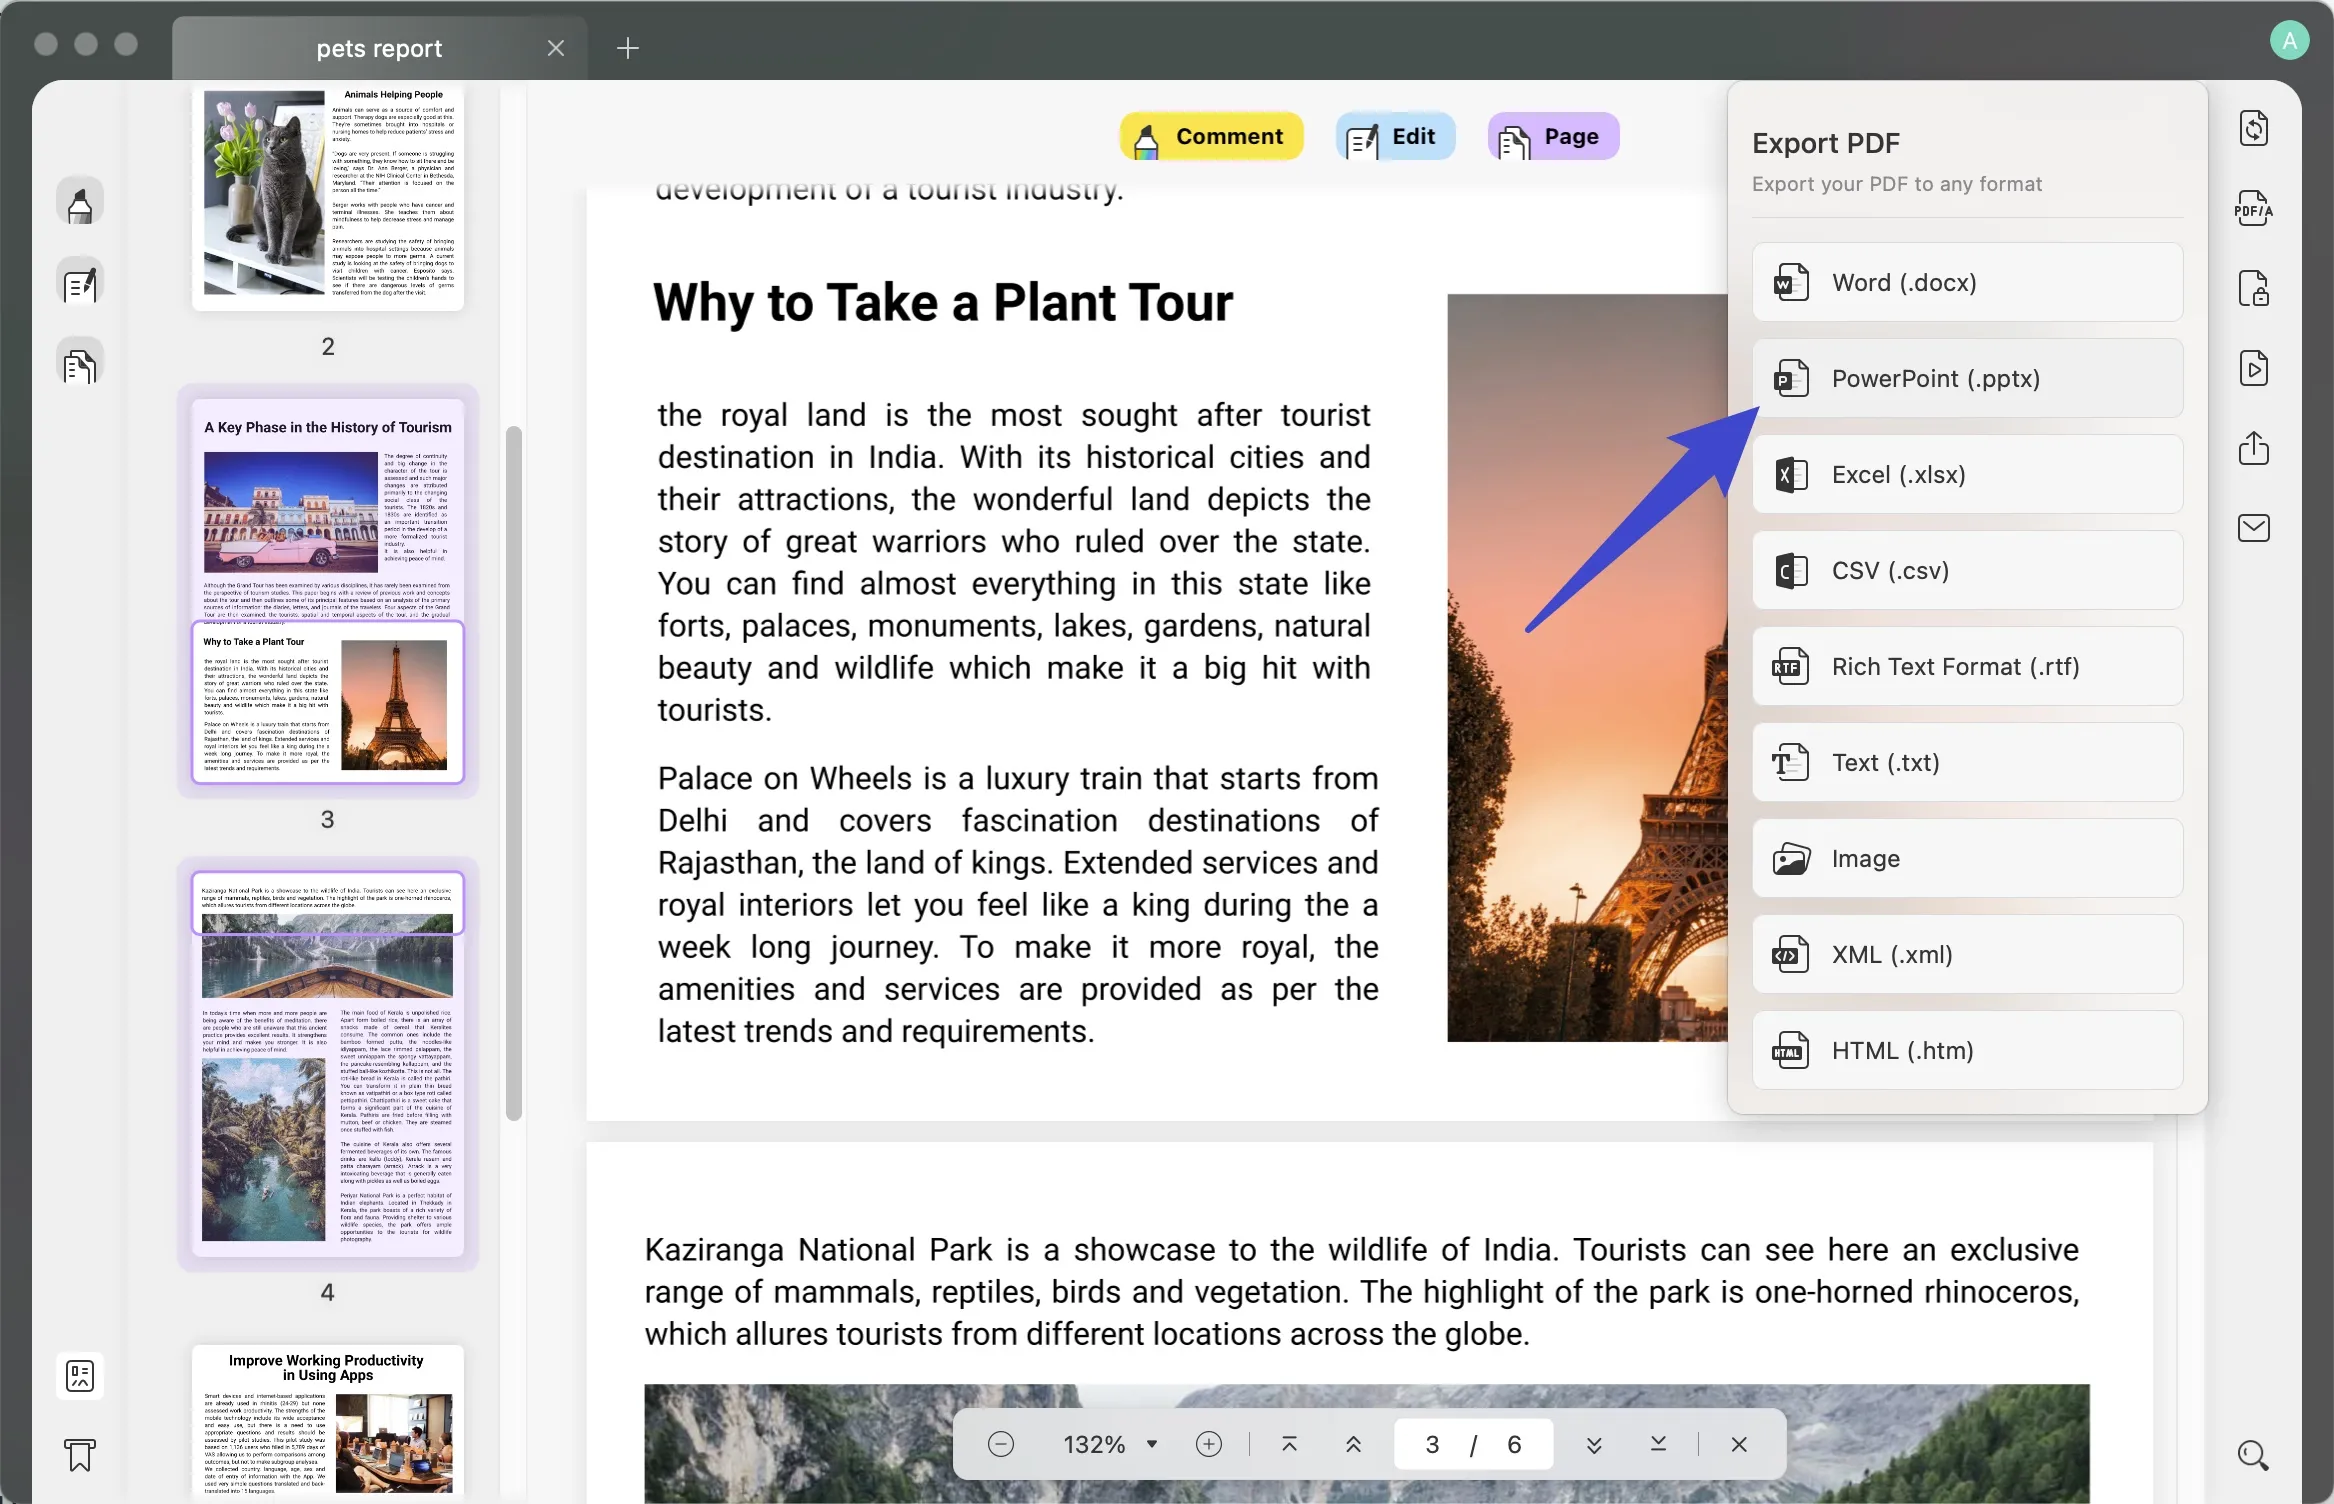2334x1504 pixels.
Task: Navigate to first page using start button
Action: click(1289, 1443)
